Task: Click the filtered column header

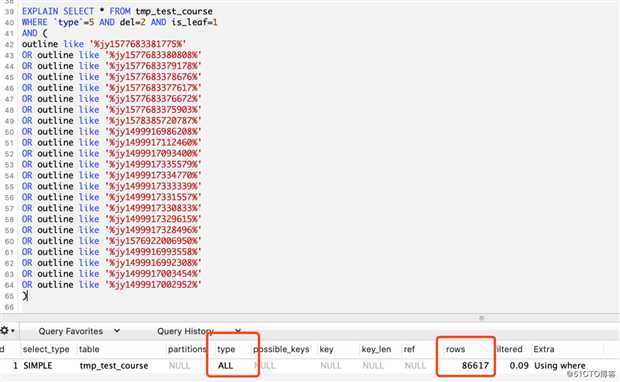Action: click(509, 349)
